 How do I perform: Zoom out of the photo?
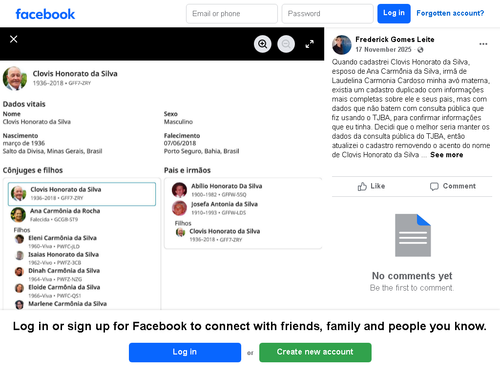point(286,44)
